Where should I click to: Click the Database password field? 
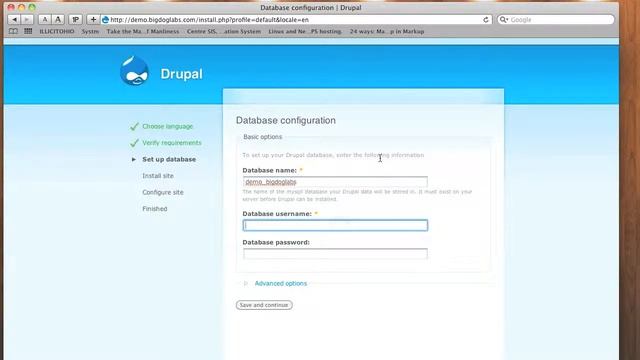point(335,253)
